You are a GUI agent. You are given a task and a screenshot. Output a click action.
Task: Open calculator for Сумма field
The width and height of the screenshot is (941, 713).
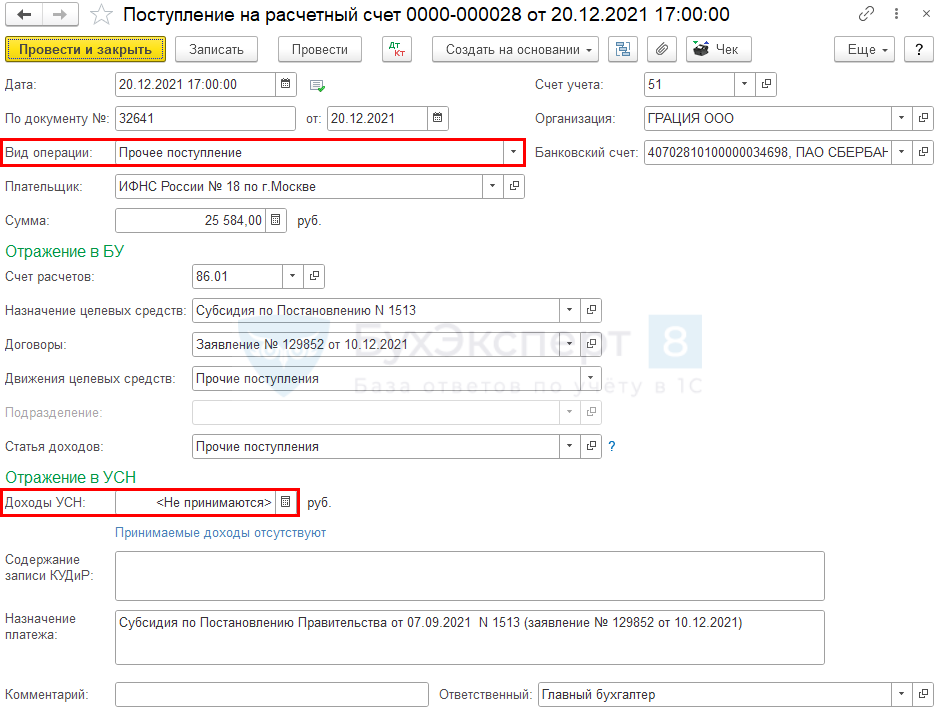coord(275,220)
